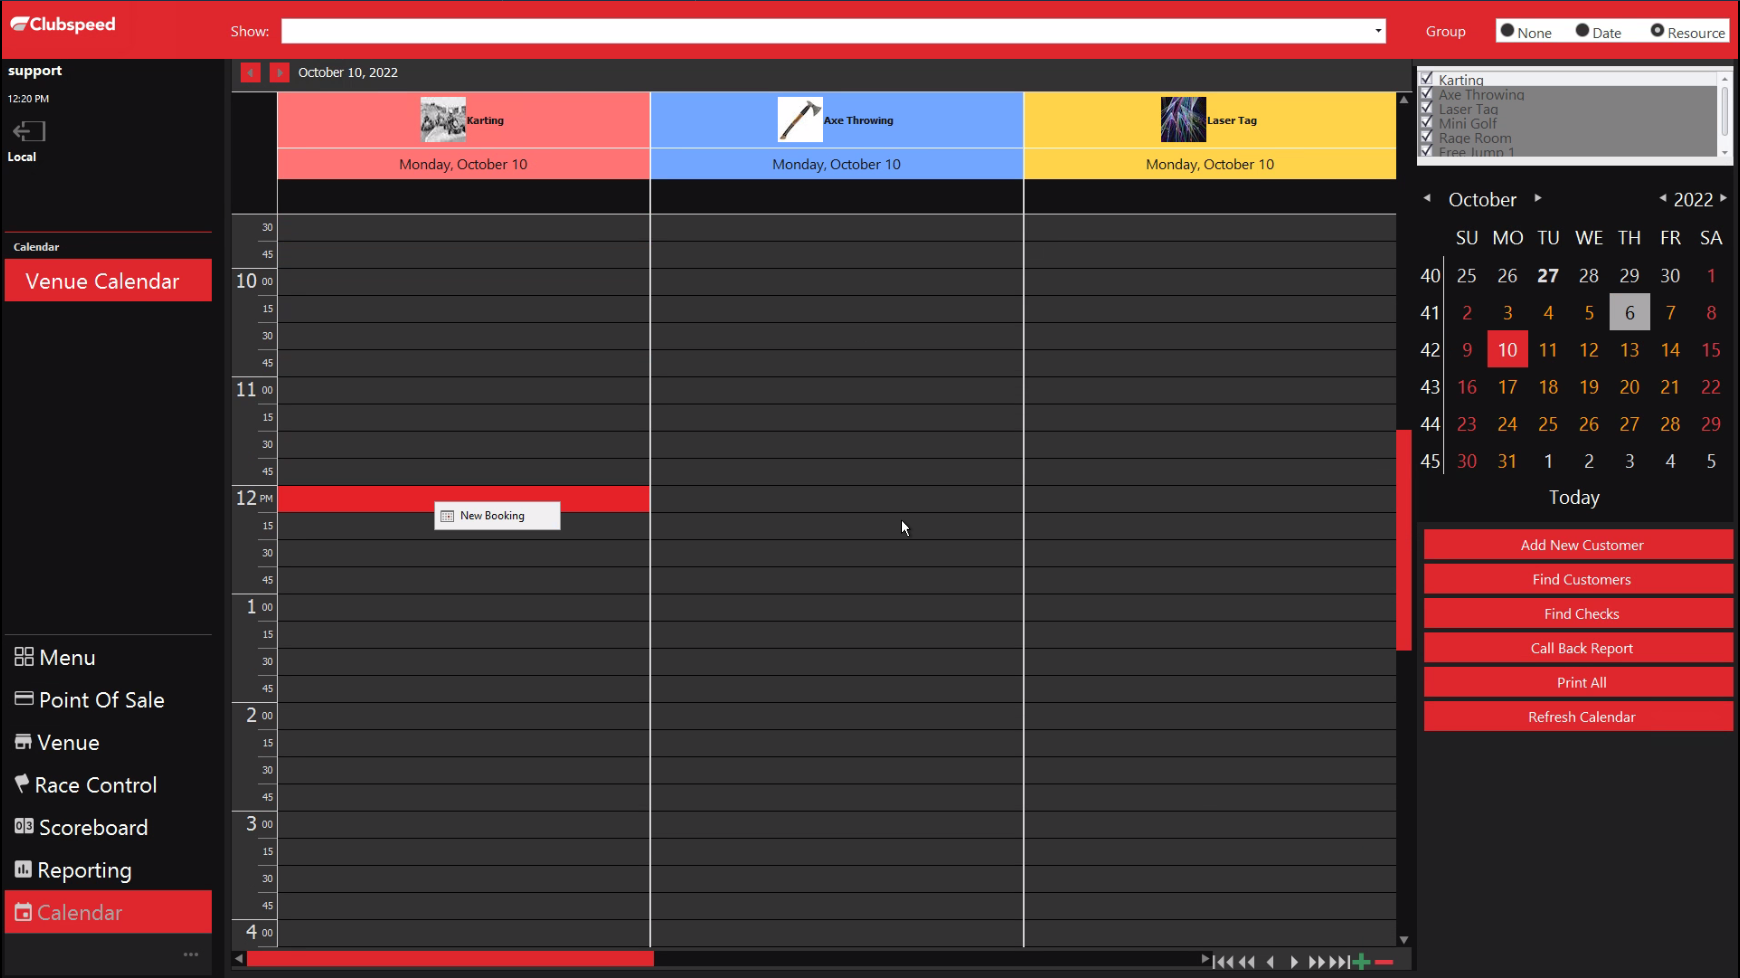Open the Show dropdown combo box
The image size is (1740, 978).
pos(833,31)
